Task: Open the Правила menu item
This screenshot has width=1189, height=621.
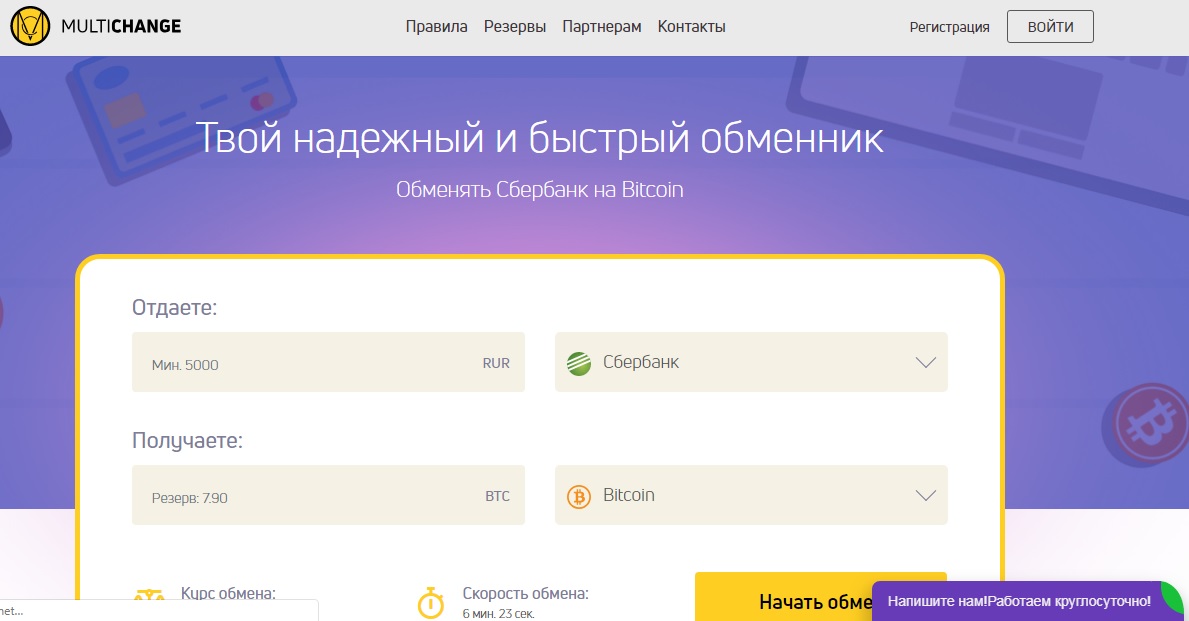Action: point(436,27)
